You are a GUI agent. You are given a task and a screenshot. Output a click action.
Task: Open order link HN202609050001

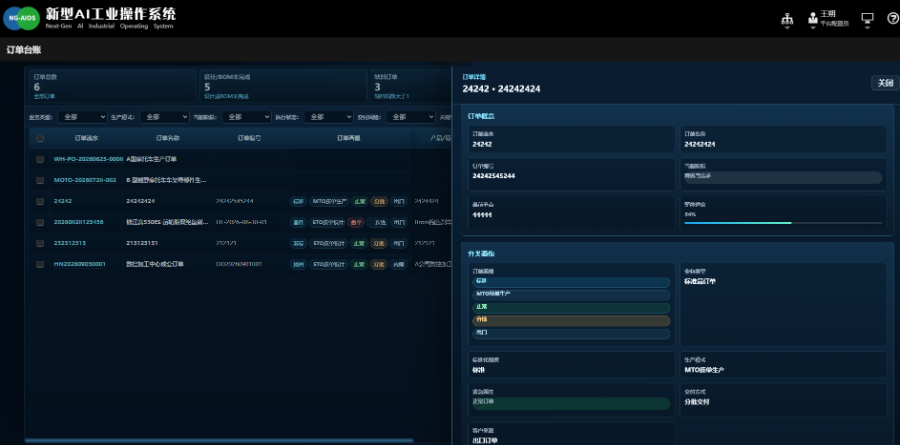click(79, 264)
